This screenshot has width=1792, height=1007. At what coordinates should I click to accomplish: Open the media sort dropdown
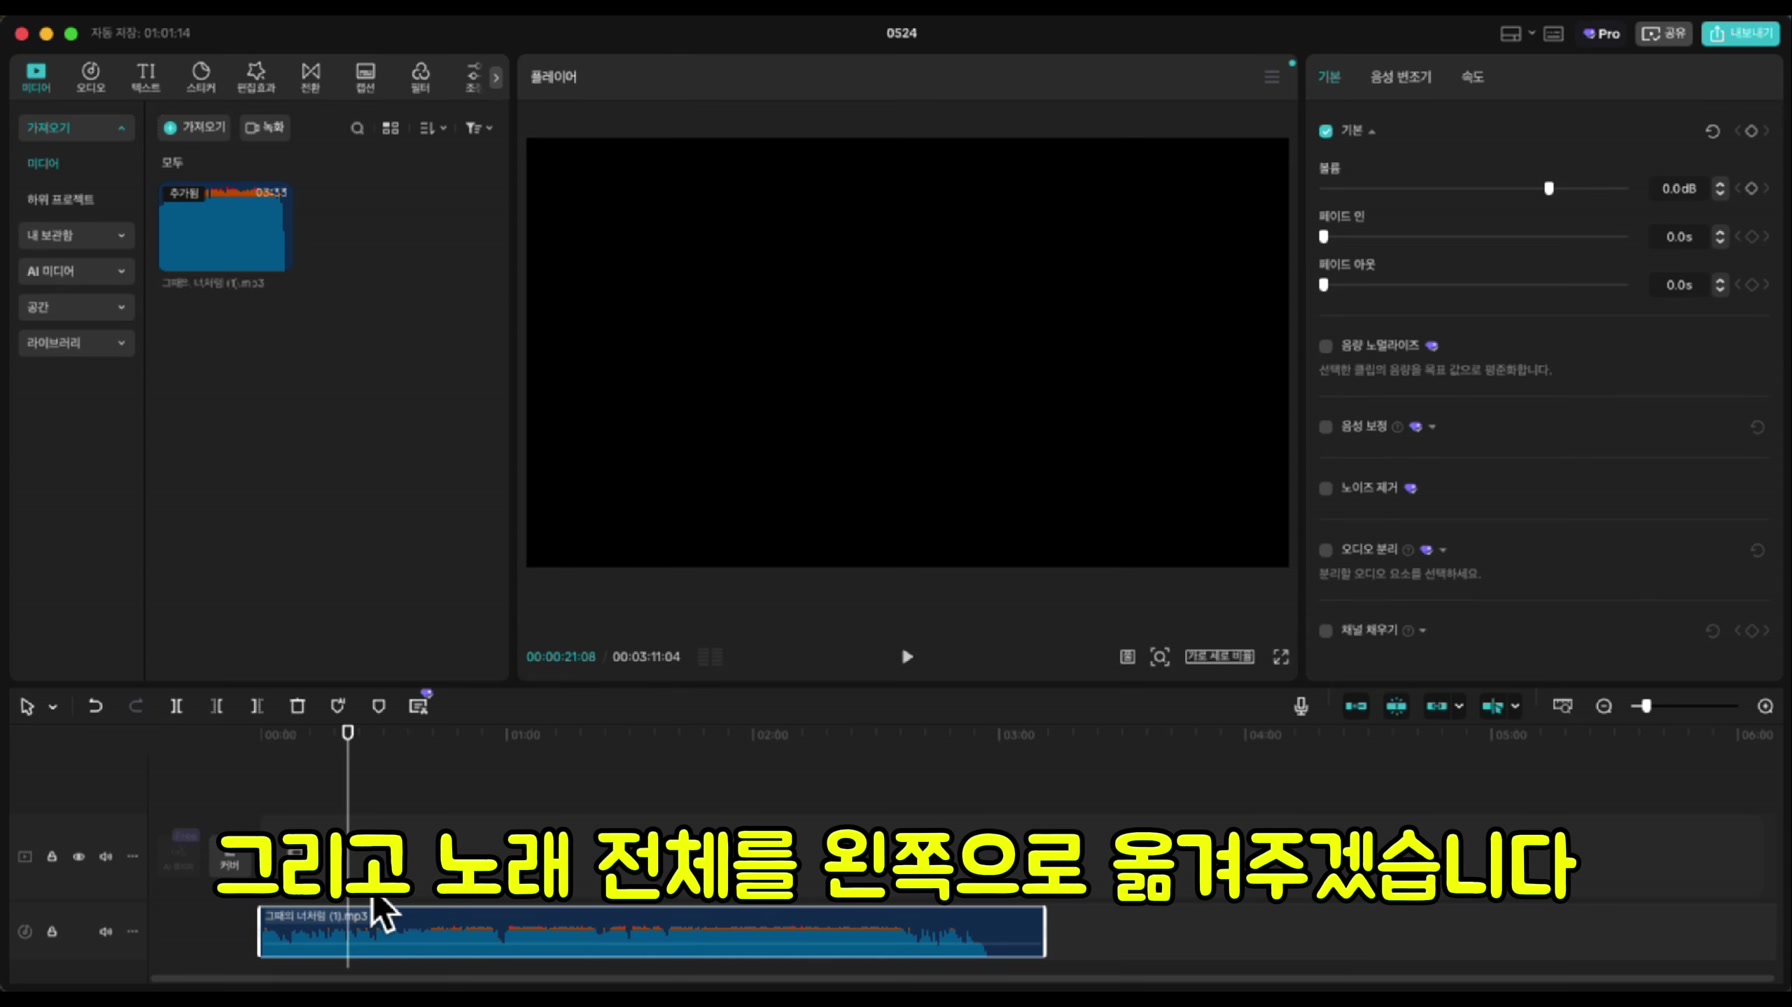433,128
